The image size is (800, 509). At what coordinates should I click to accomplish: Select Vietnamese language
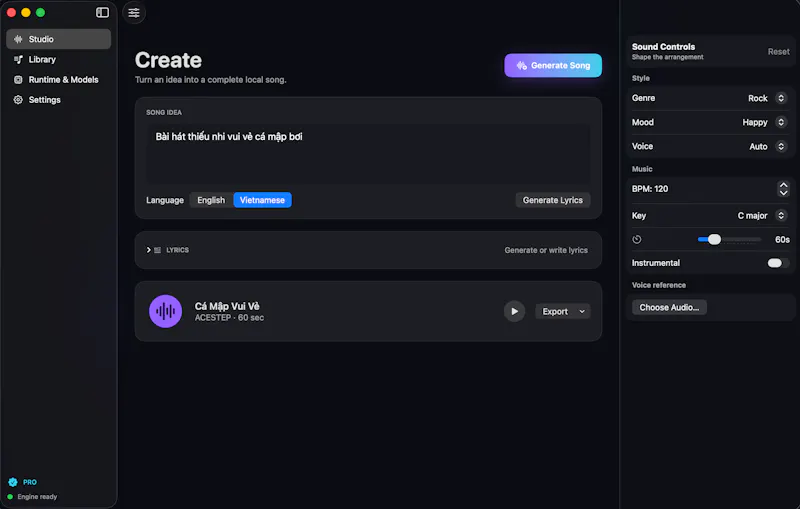click(262, 200)
